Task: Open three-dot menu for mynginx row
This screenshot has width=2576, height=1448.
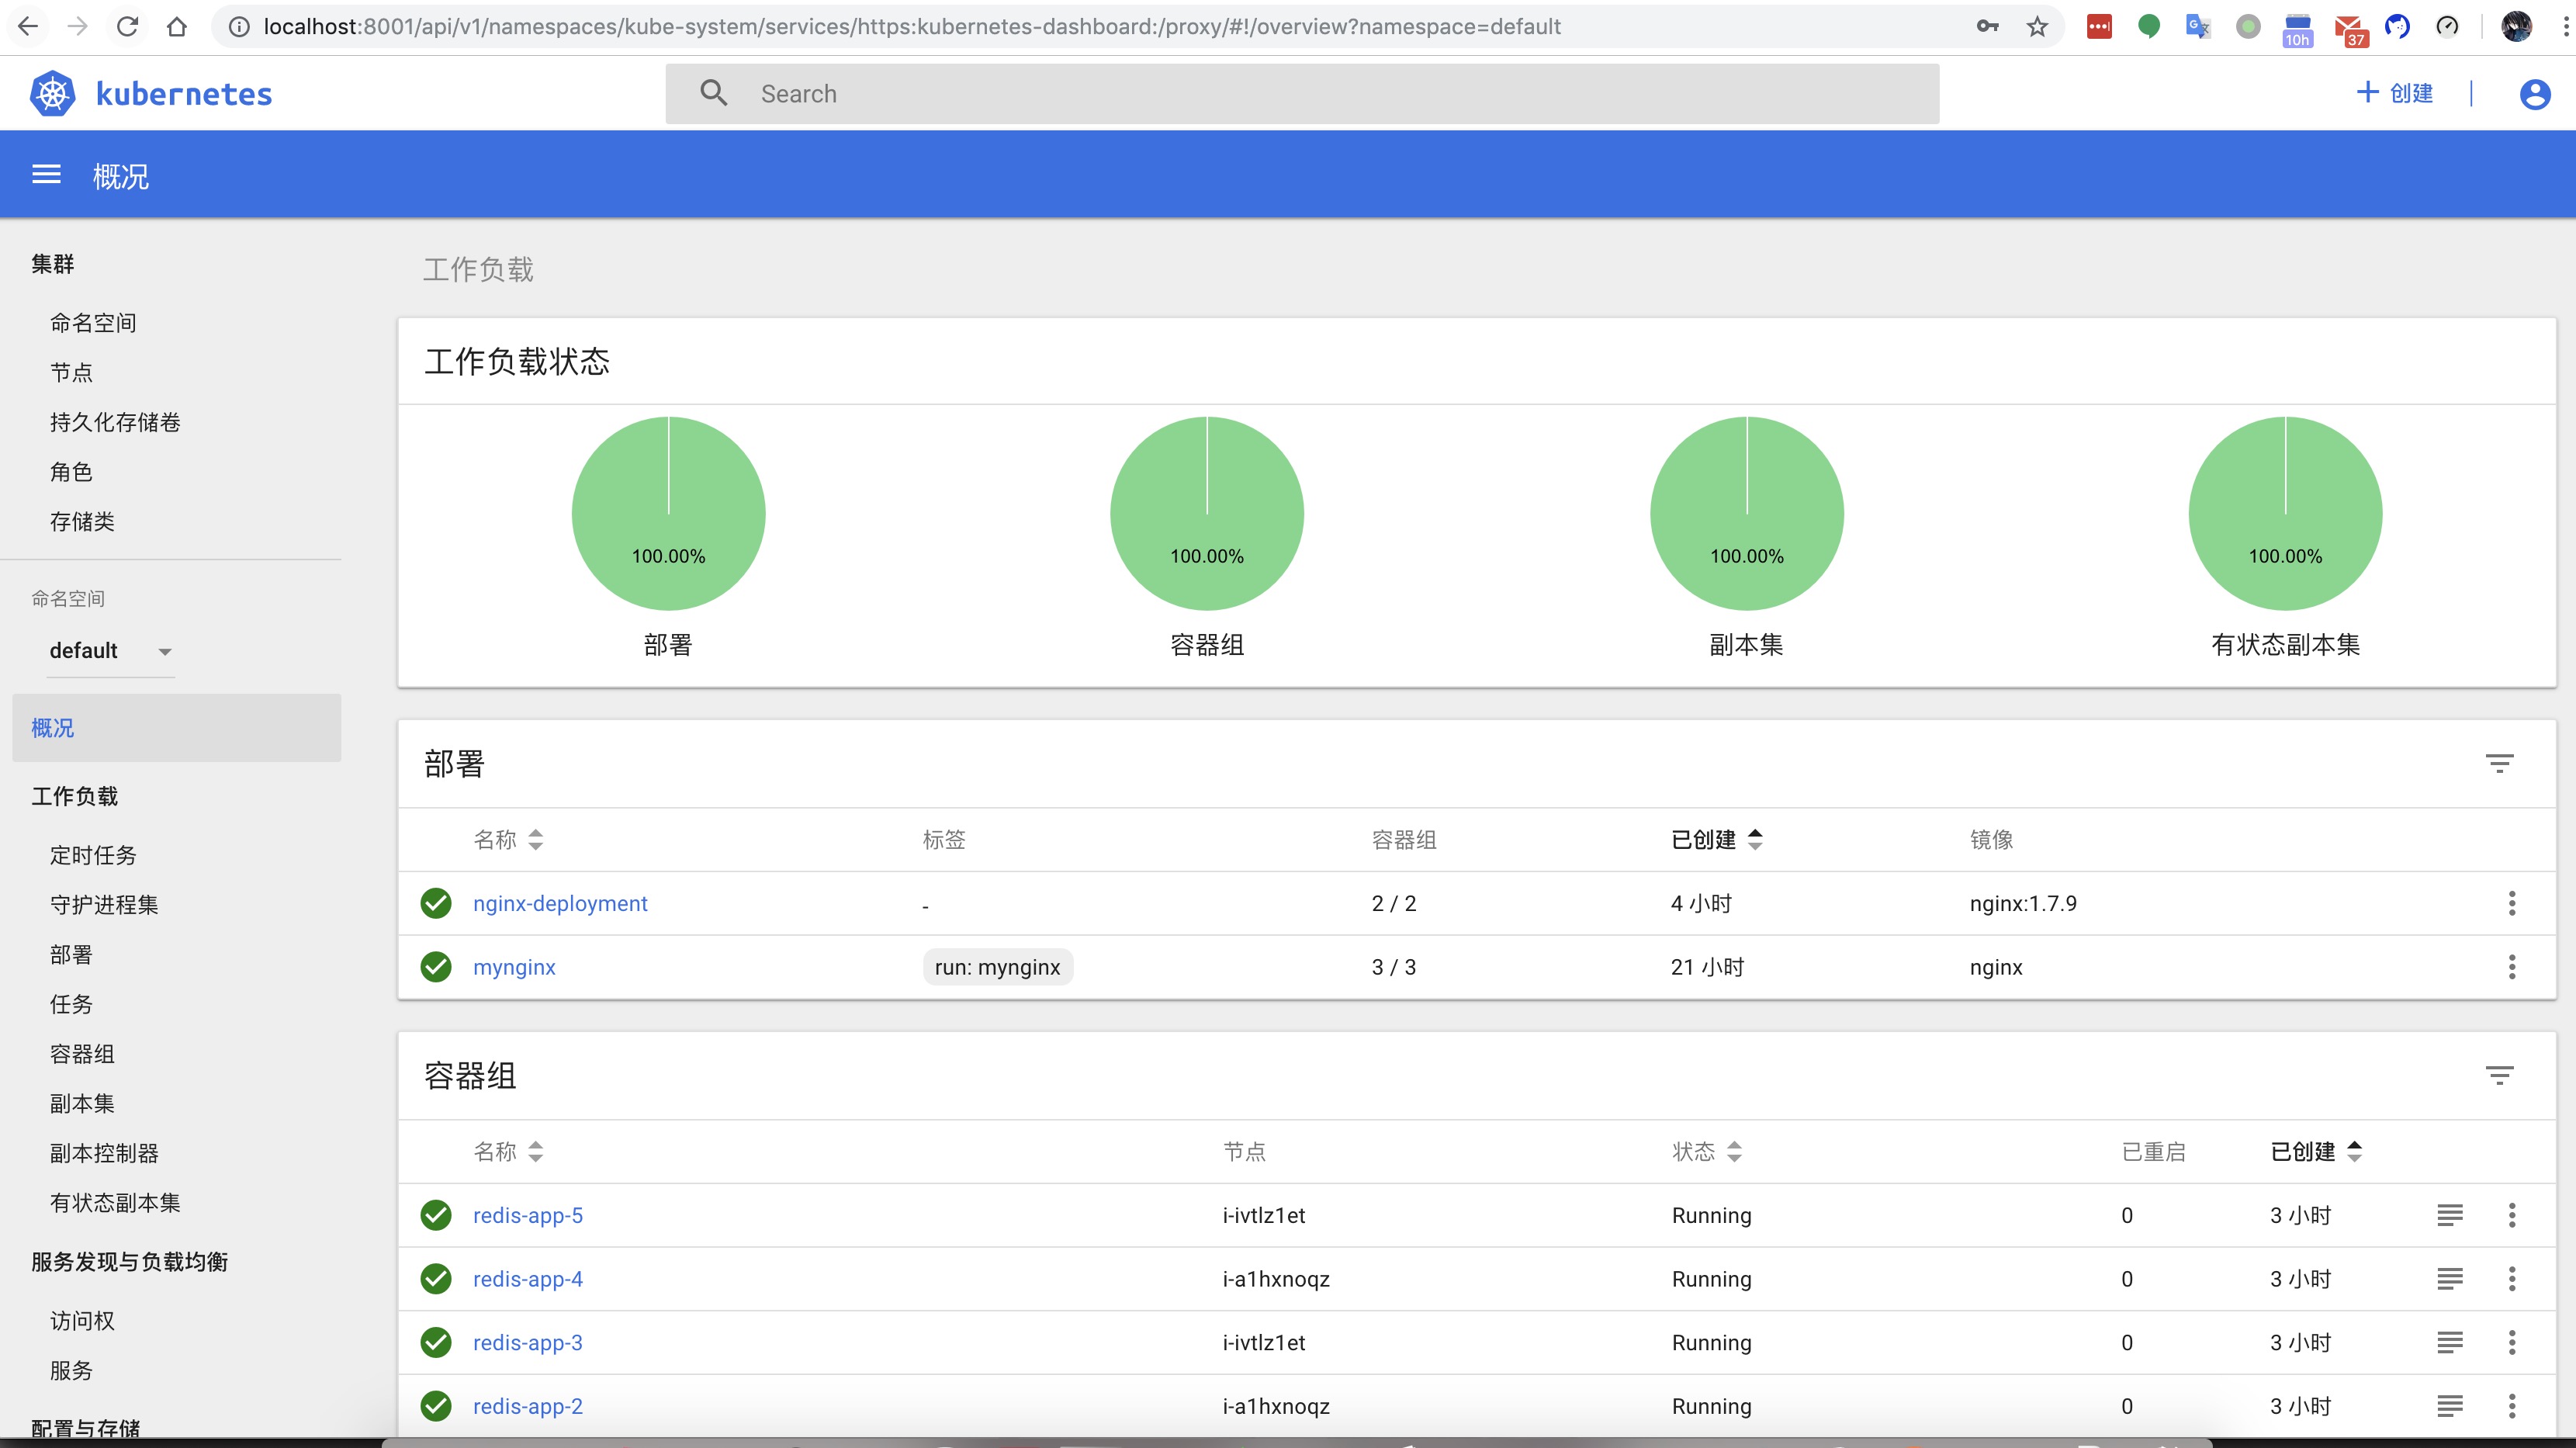Action: pyautogui.click(x=2511, y=967)
